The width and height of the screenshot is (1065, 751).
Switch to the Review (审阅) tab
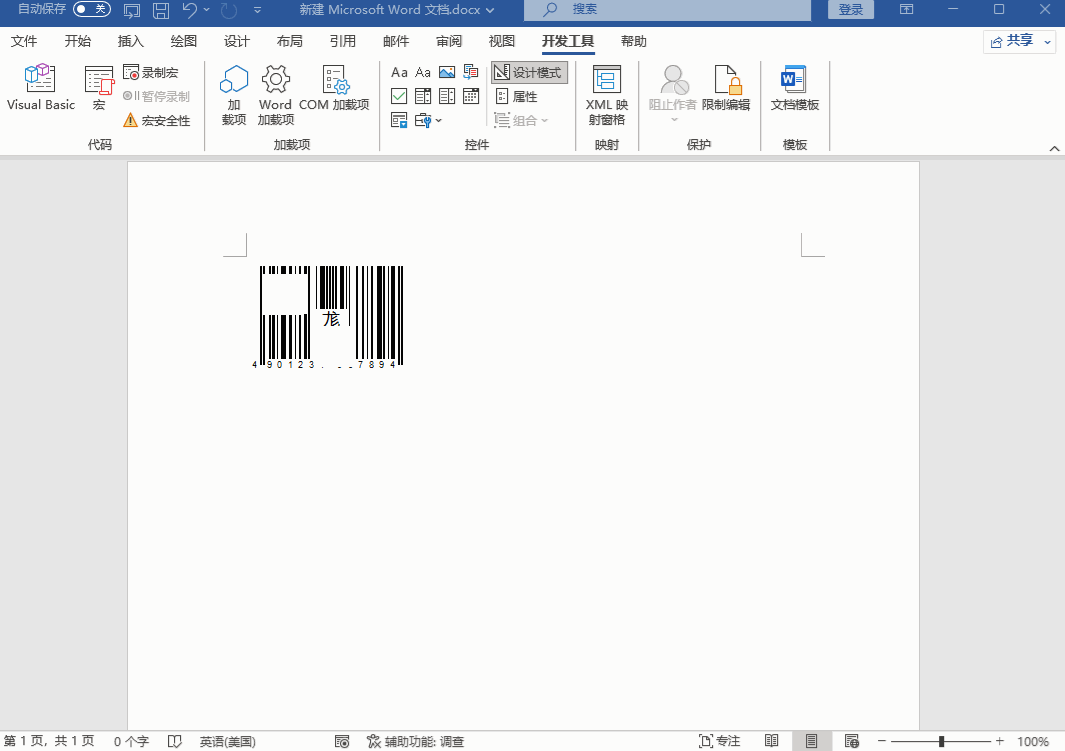click(448, 41)
